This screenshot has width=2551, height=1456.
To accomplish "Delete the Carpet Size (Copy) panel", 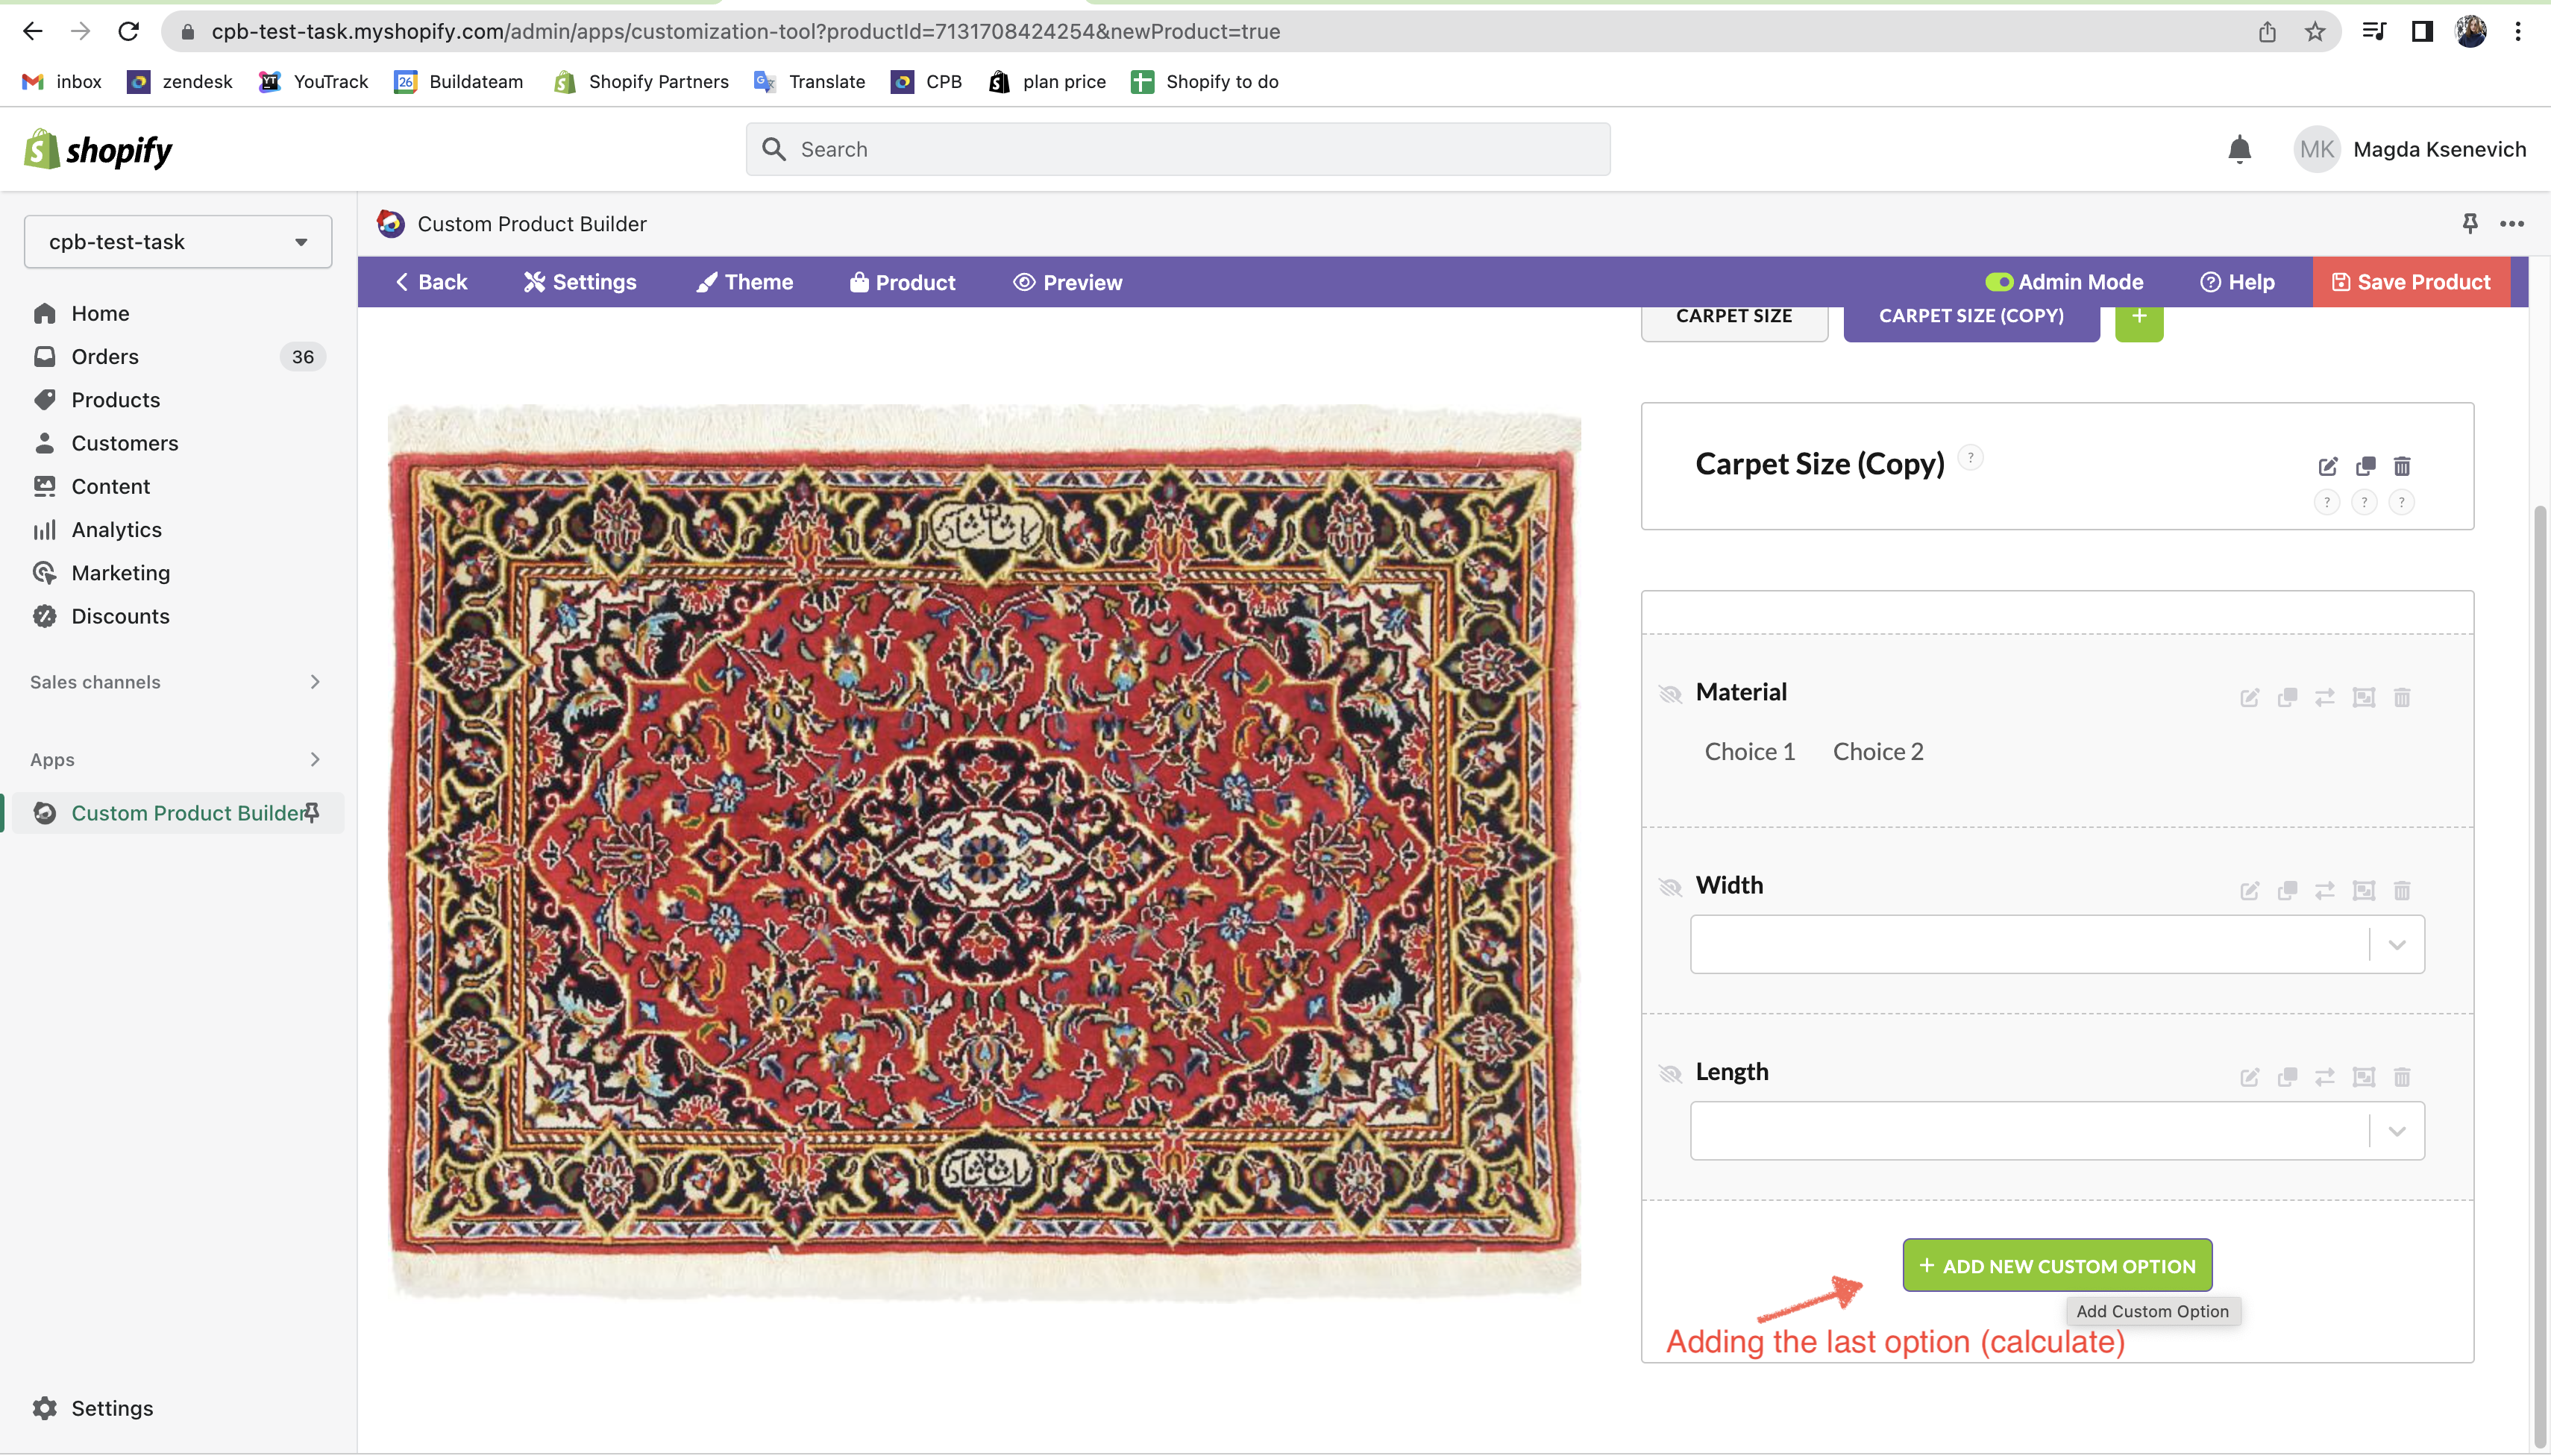I will pos(2402,466).
